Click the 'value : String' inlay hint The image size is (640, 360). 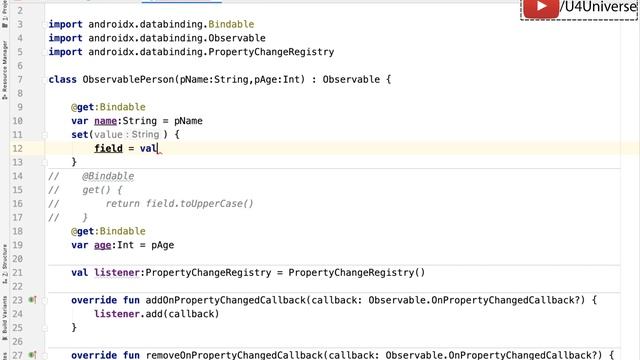[x=127, y=135]
